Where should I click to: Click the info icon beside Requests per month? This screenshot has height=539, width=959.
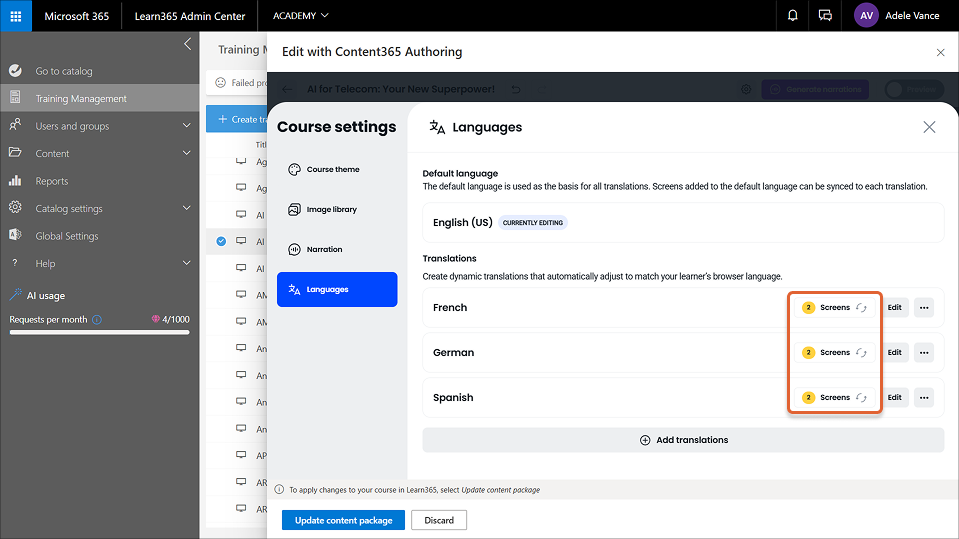pyautogui.click(x=97, y=320)
